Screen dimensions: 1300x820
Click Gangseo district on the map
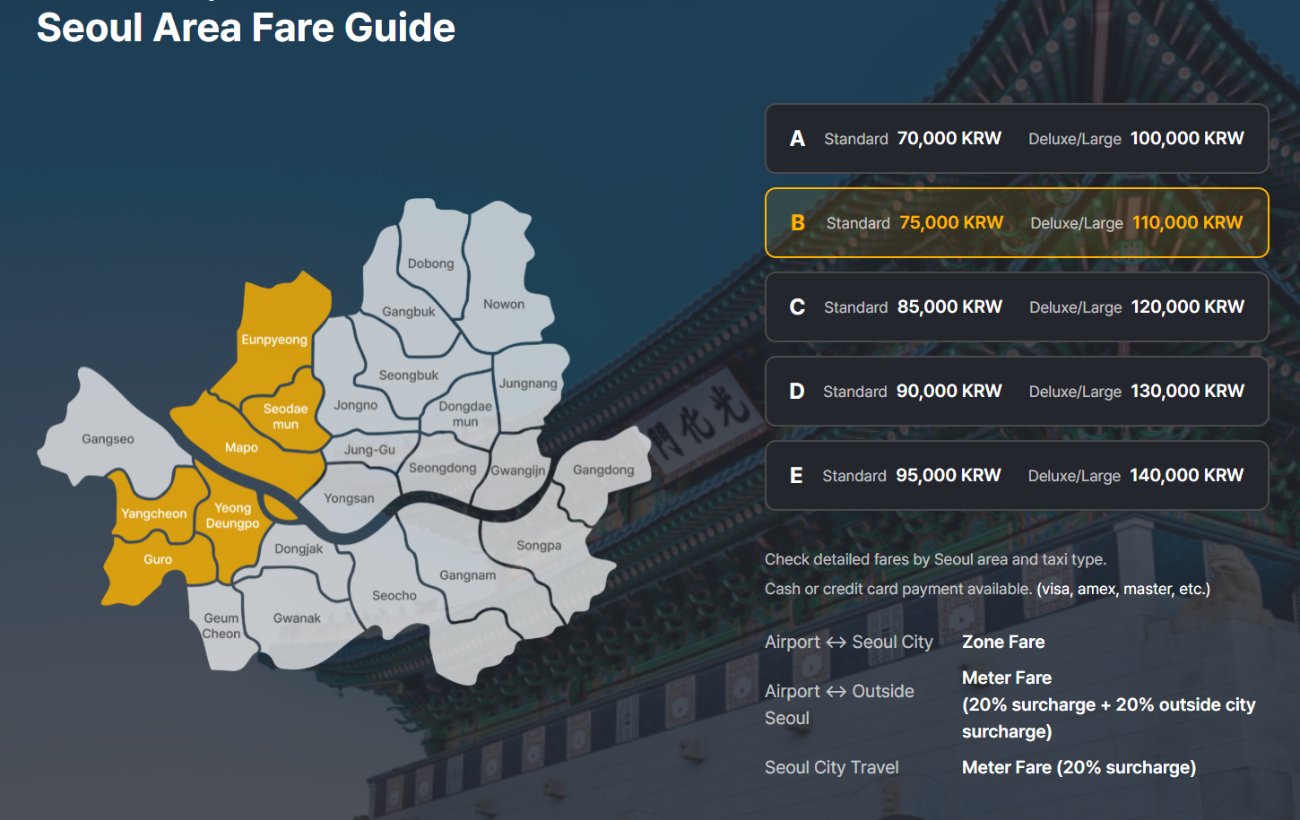108,439
